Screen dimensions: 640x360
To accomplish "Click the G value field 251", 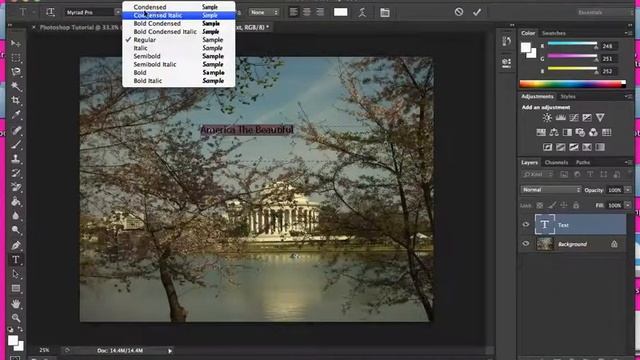I will (608, 59).
